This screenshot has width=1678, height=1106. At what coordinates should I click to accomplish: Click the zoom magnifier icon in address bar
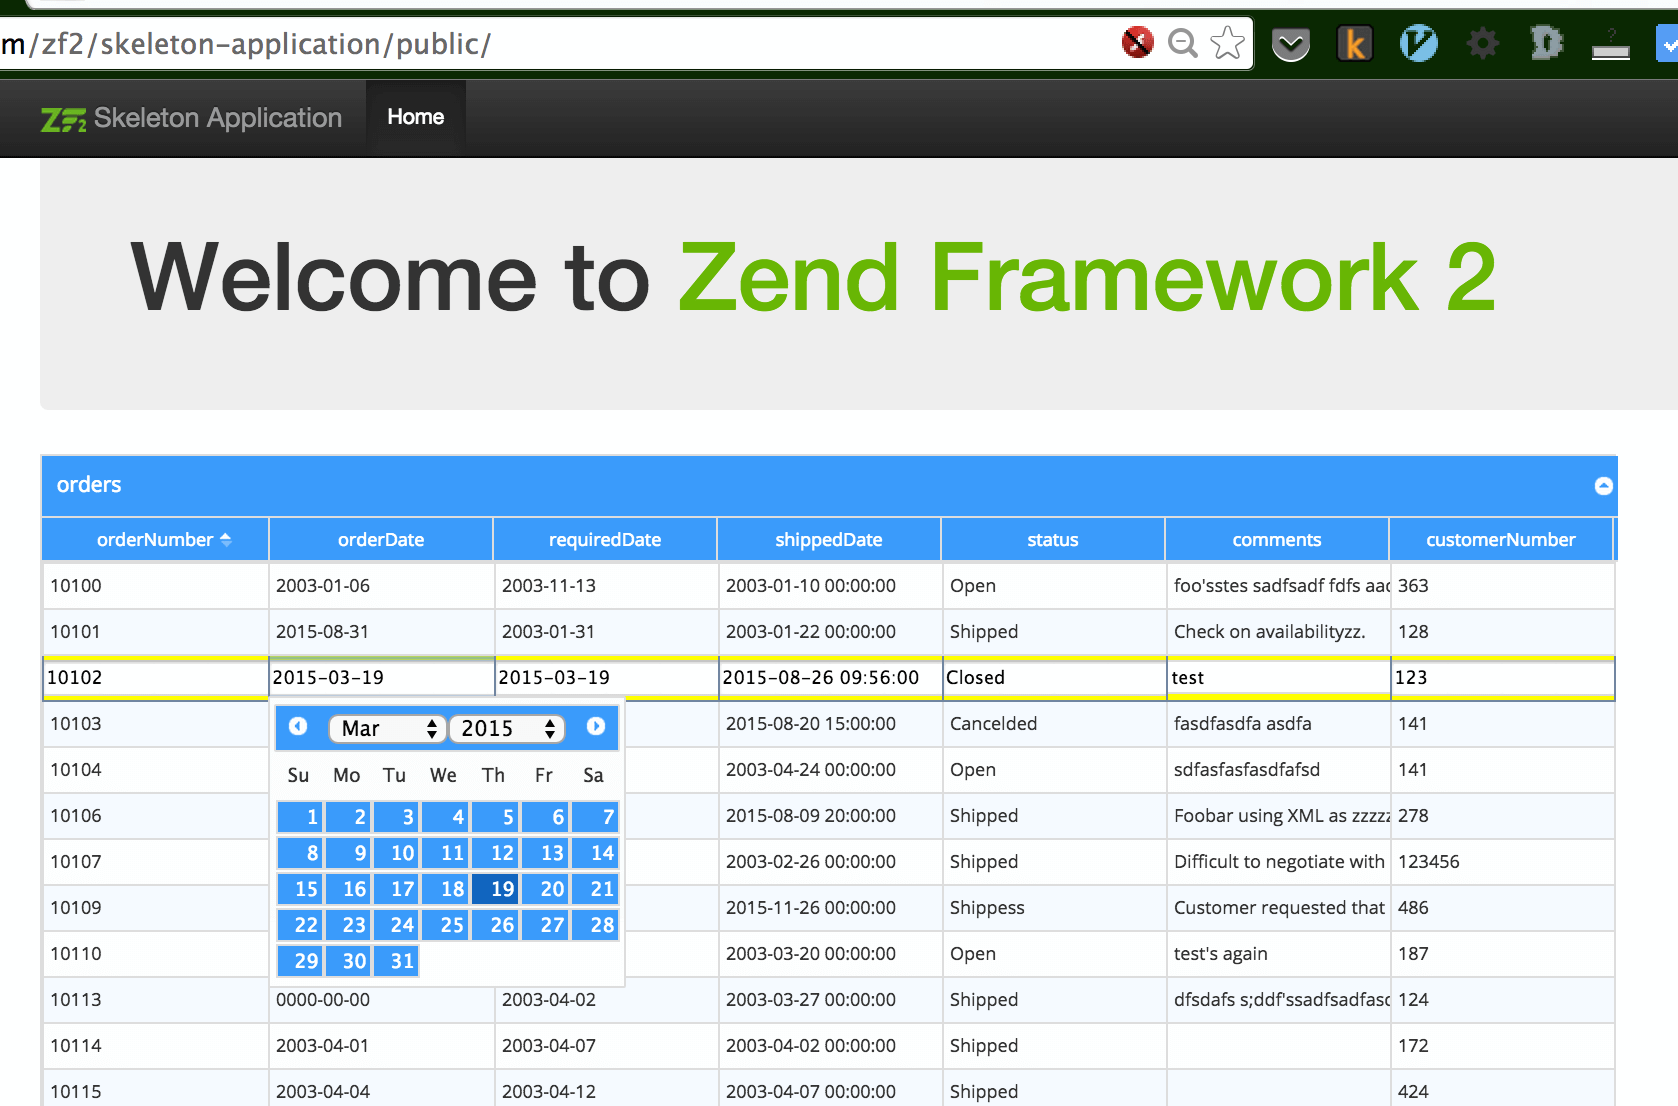pos(1182,44)
